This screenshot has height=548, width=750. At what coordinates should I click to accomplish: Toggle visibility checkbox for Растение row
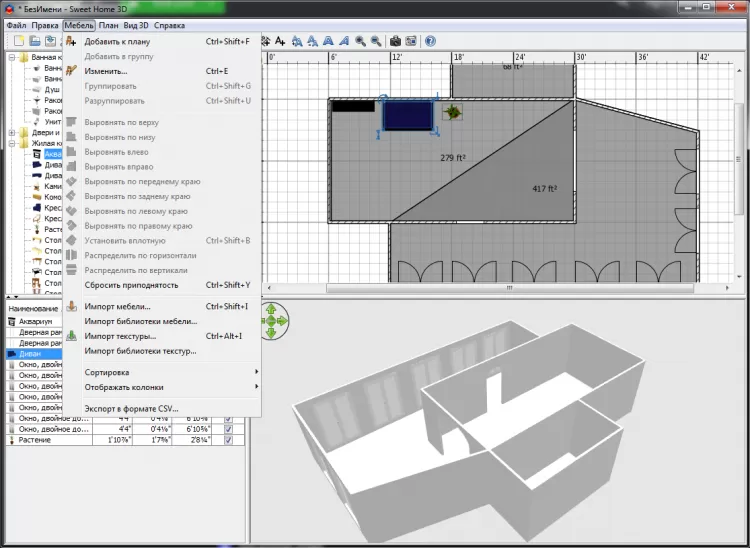coord(228,440)
